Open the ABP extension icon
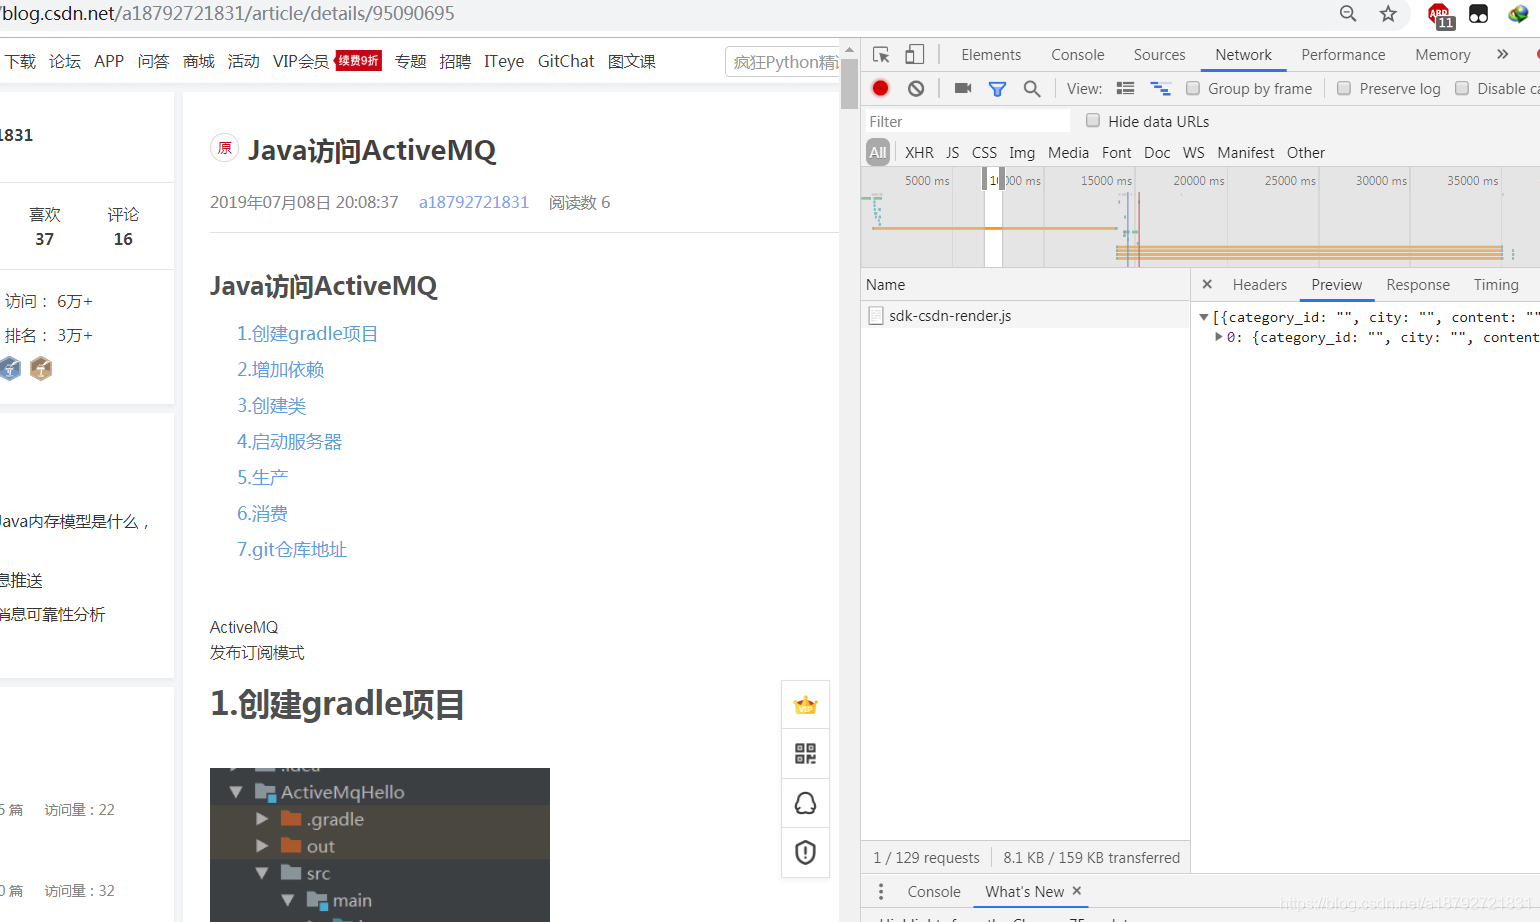Viewport: 1540px width, 922px height. point(1440,14)
